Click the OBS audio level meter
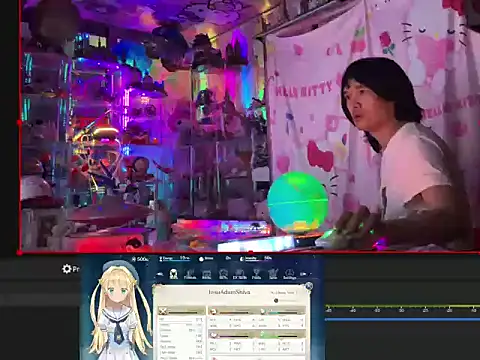The image size is (480, 360). (x=403, y=306)
